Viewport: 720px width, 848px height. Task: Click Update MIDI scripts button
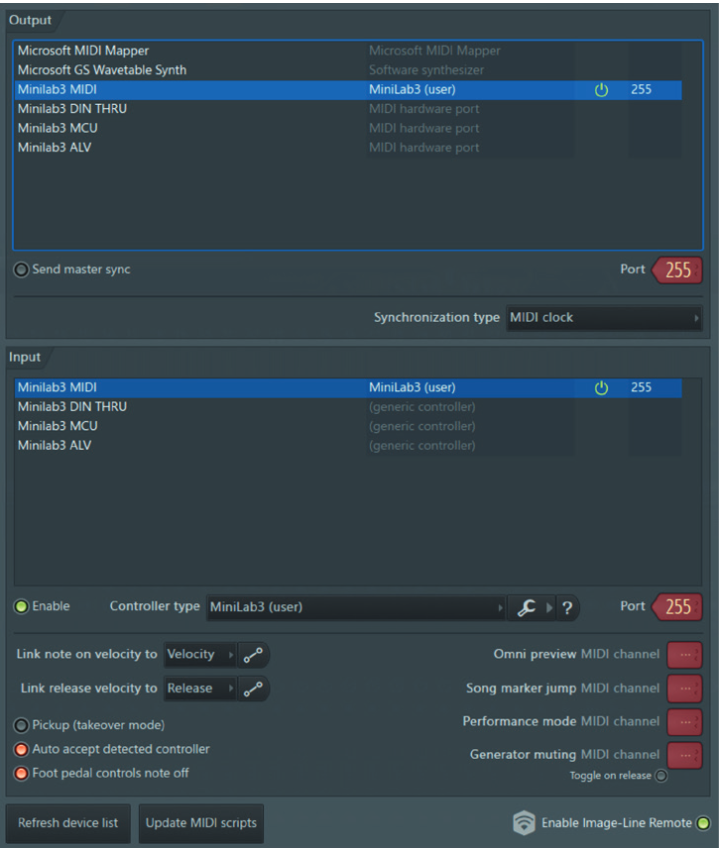(201, 823)
